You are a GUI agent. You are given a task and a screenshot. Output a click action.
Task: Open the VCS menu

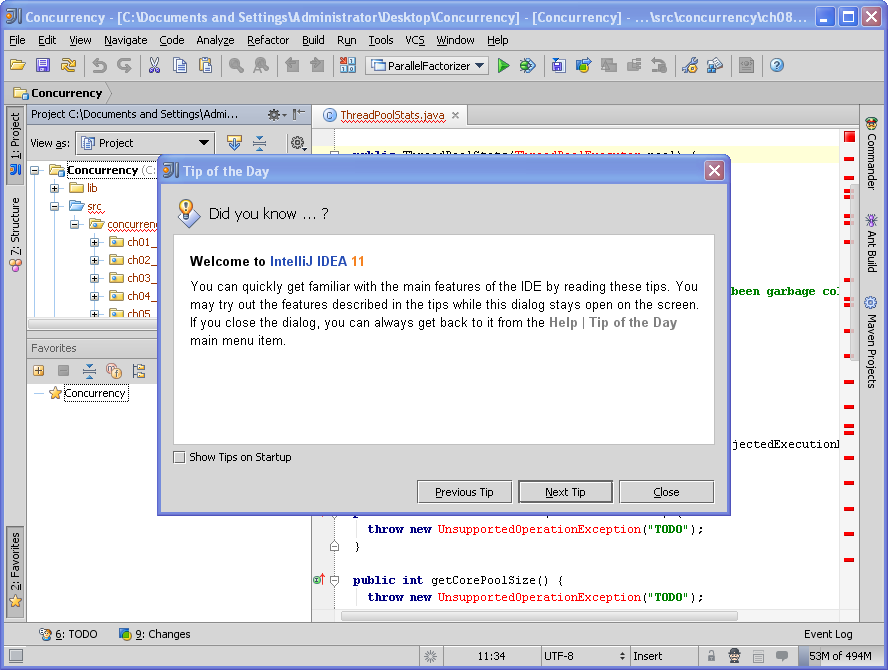click(415, 40)
